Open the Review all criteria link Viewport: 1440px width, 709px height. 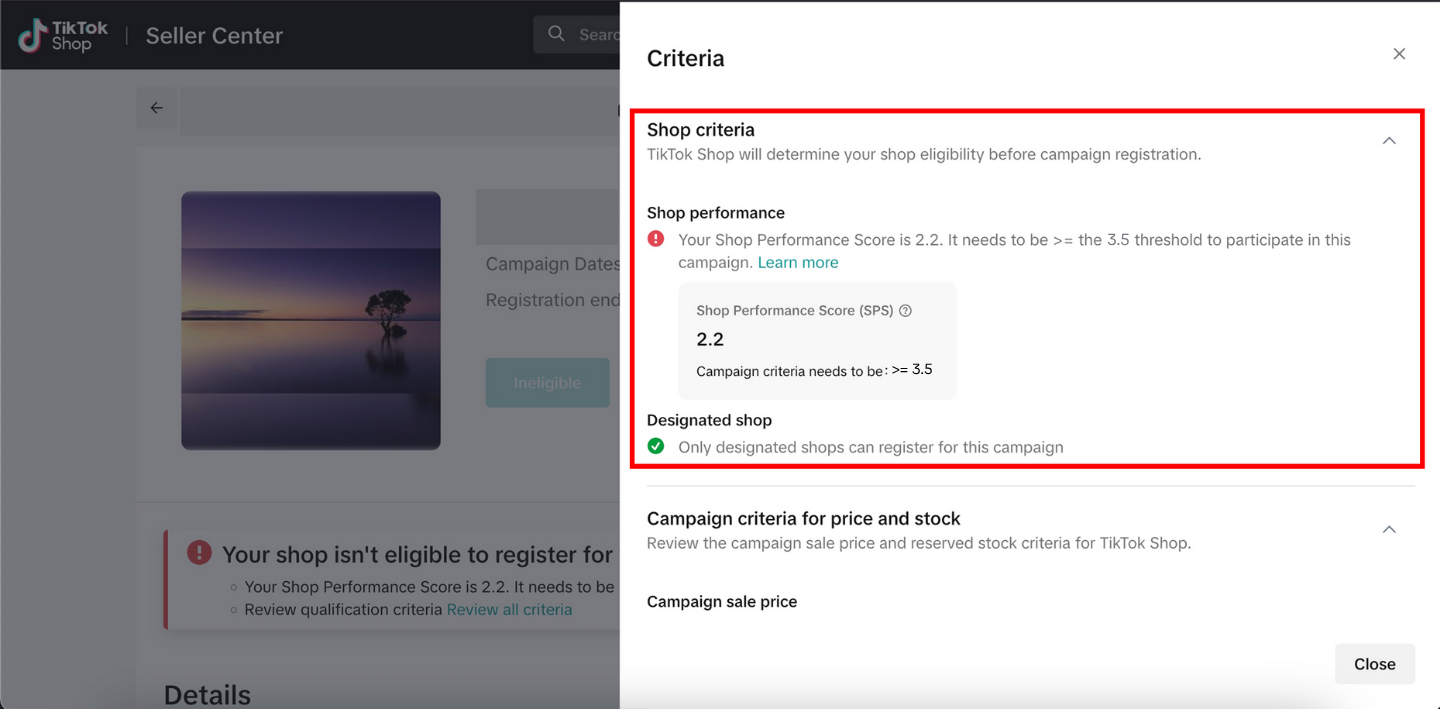[509, 610]
